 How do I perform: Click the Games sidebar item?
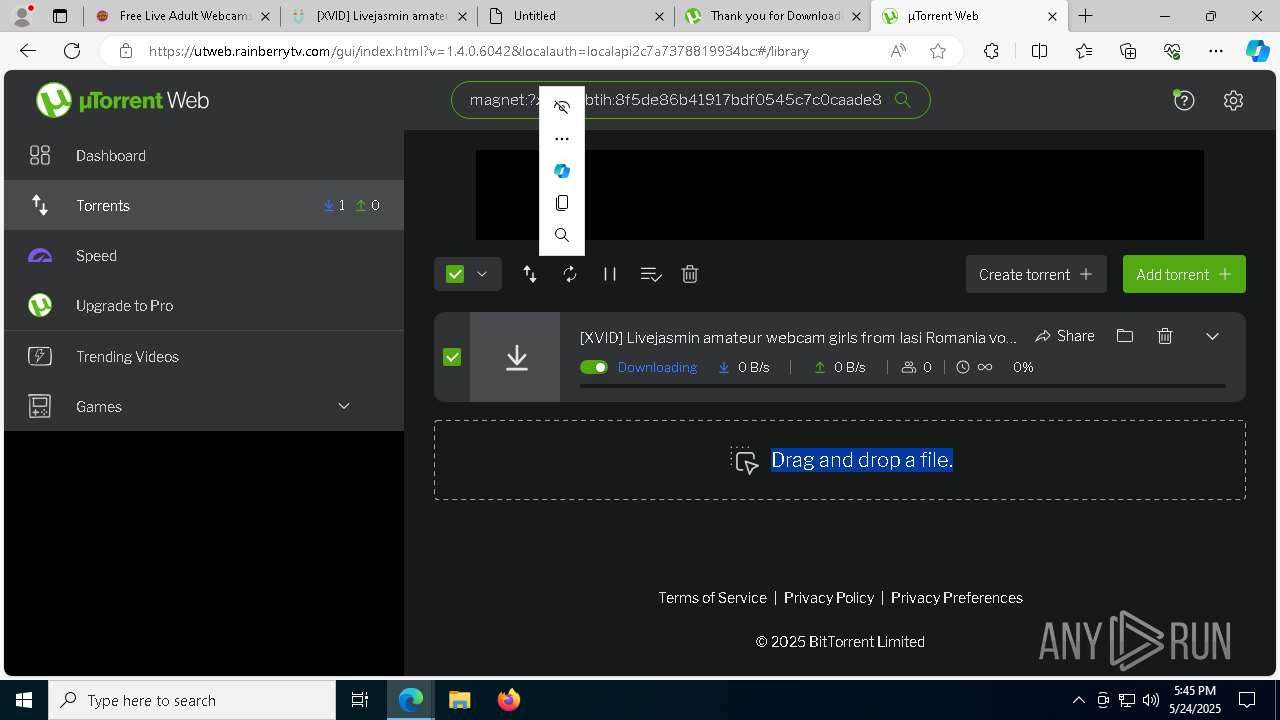(x=204, y=406)
